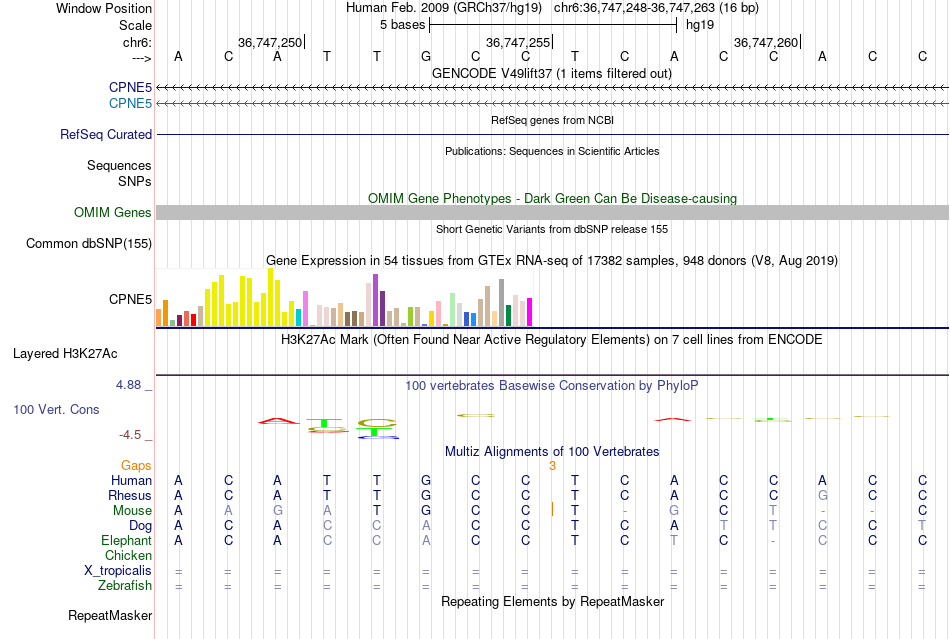Click CPNE5 label beside GTEx bar chart
Image resolution: width=950 pixels, height=639 pixels.
click(130, 299)
